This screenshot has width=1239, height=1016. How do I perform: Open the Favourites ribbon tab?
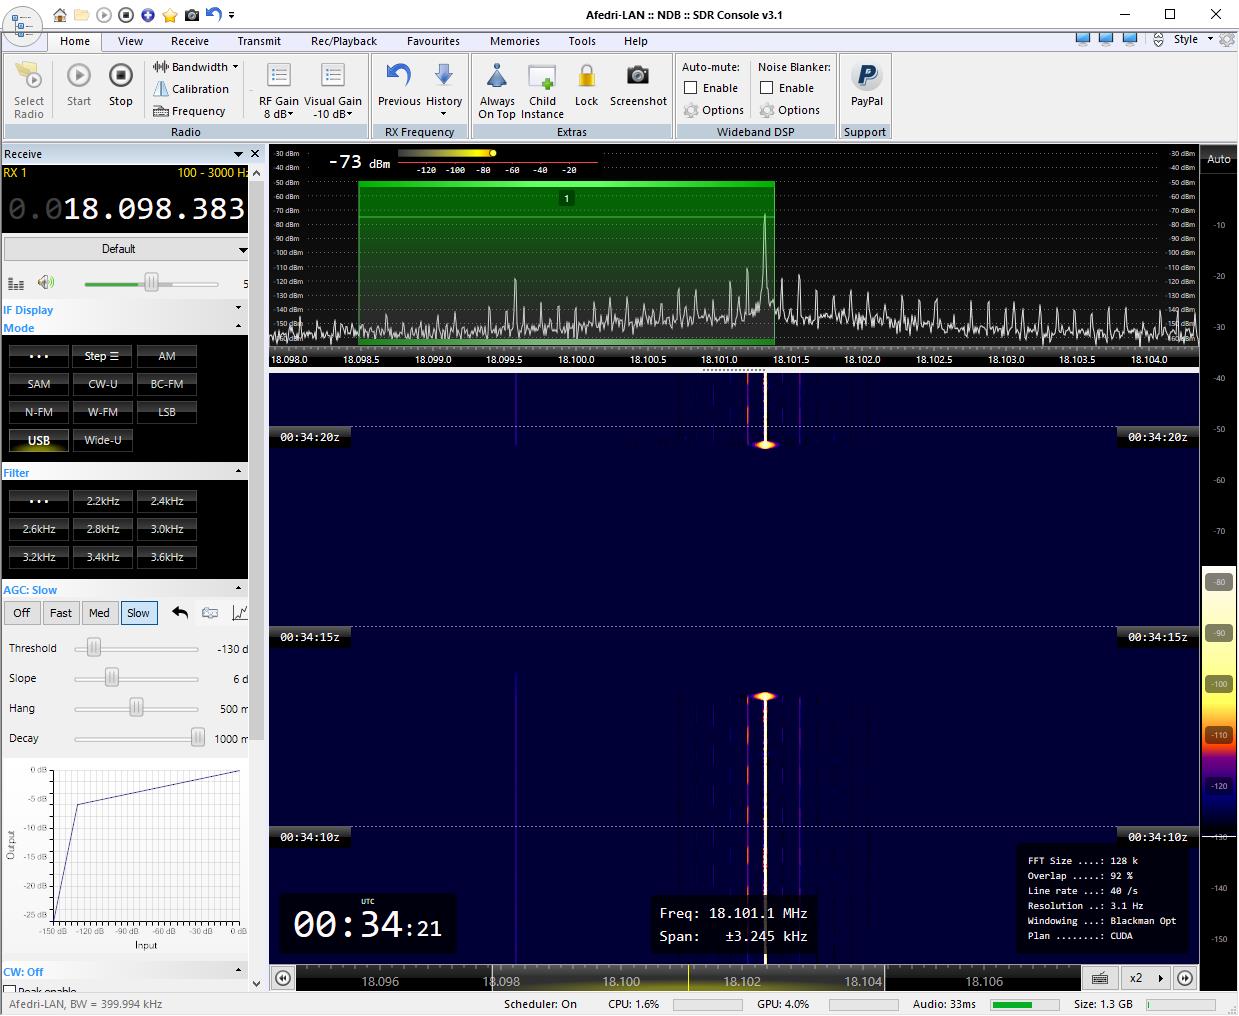coord(433,41)
